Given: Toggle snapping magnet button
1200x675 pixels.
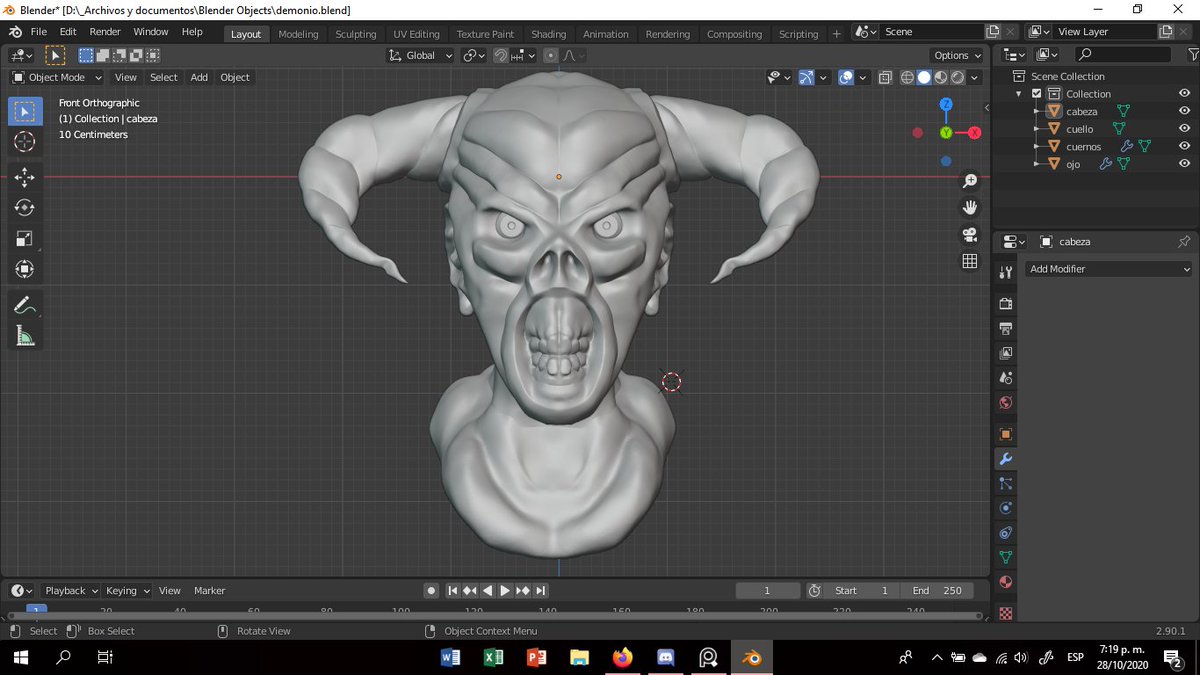Looking at the screenshot, I should 501,56.
